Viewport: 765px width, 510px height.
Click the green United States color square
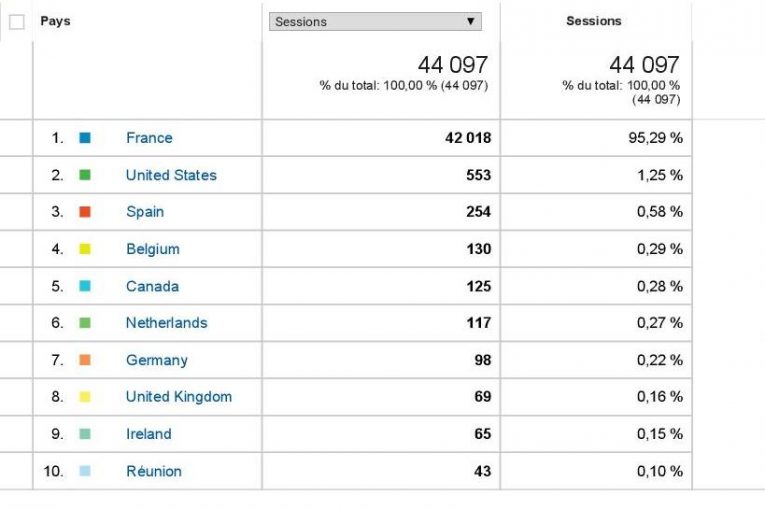tap(85, 175)
